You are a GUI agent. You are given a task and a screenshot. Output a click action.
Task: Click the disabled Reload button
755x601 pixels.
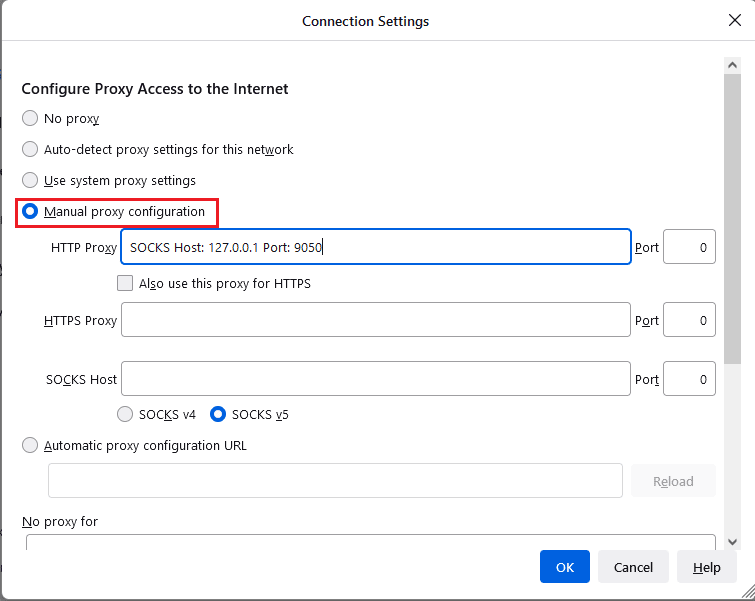pos(673,481)
